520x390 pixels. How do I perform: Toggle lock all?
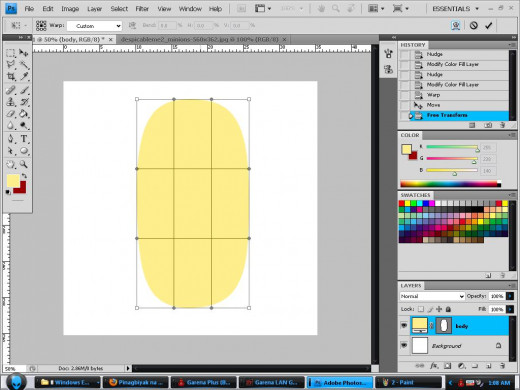448,309
